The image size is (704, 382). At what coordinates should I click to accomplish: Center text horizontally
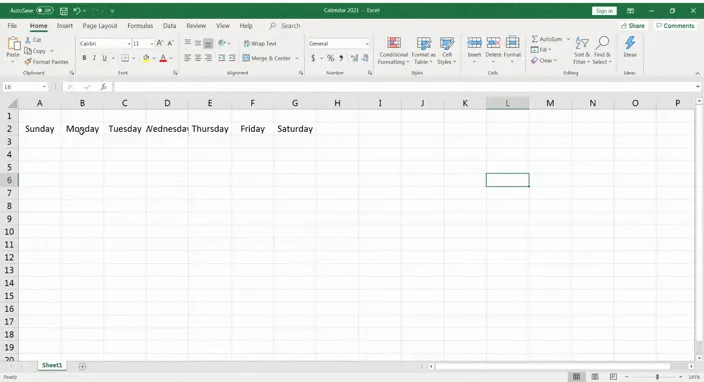point(198,58)
